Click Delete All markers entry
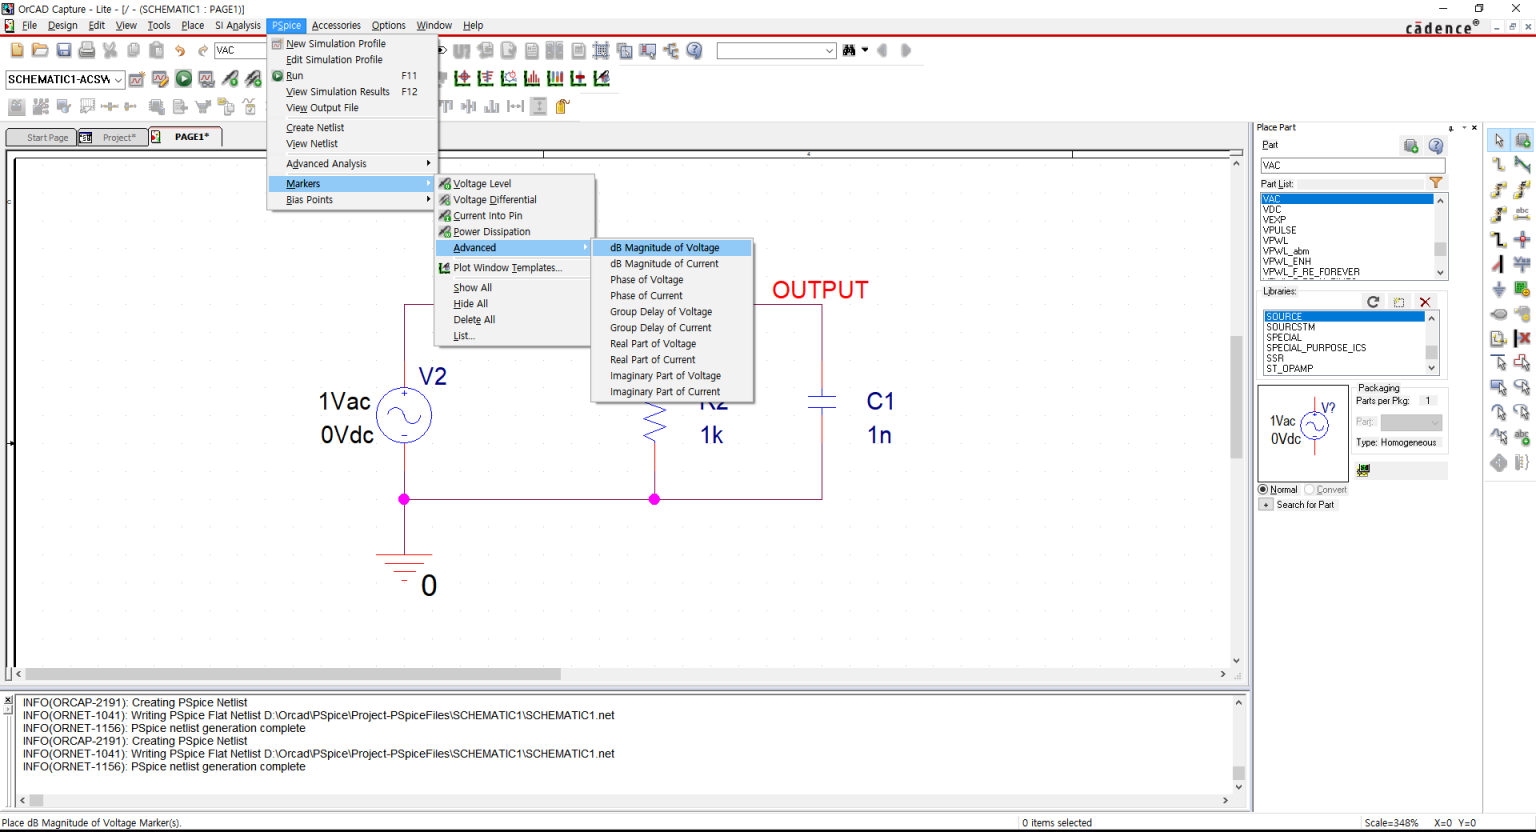 (x=515, y=320)
